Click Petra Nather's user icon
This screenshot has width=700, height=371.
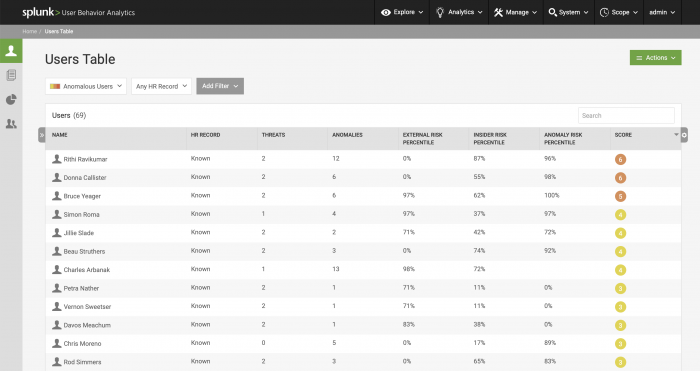coord(57,288)
